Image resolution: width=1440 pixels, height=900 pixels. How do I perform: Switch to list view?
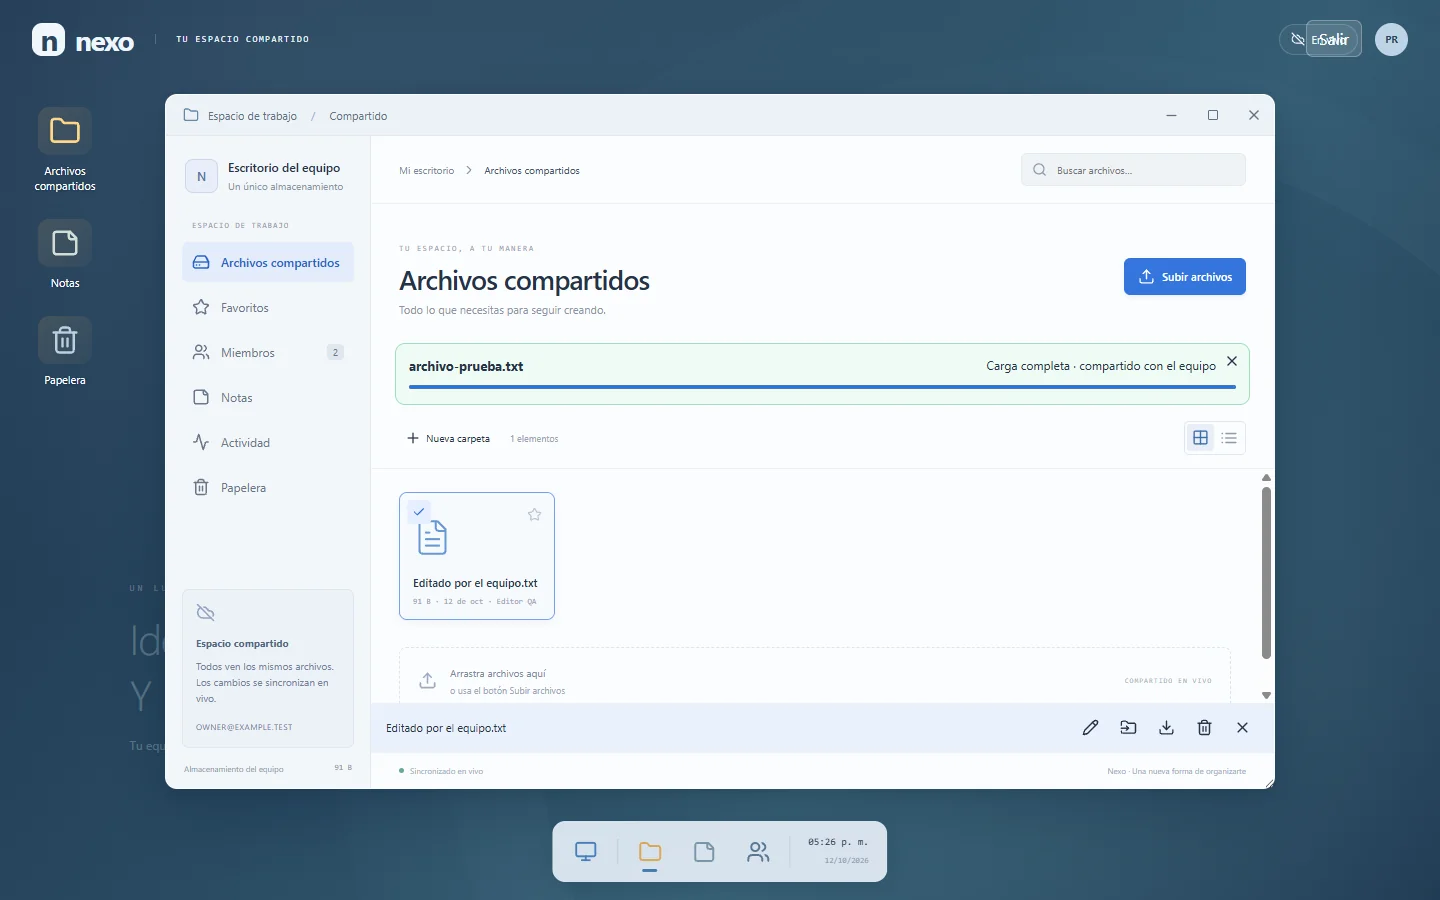click(1229, 438)
